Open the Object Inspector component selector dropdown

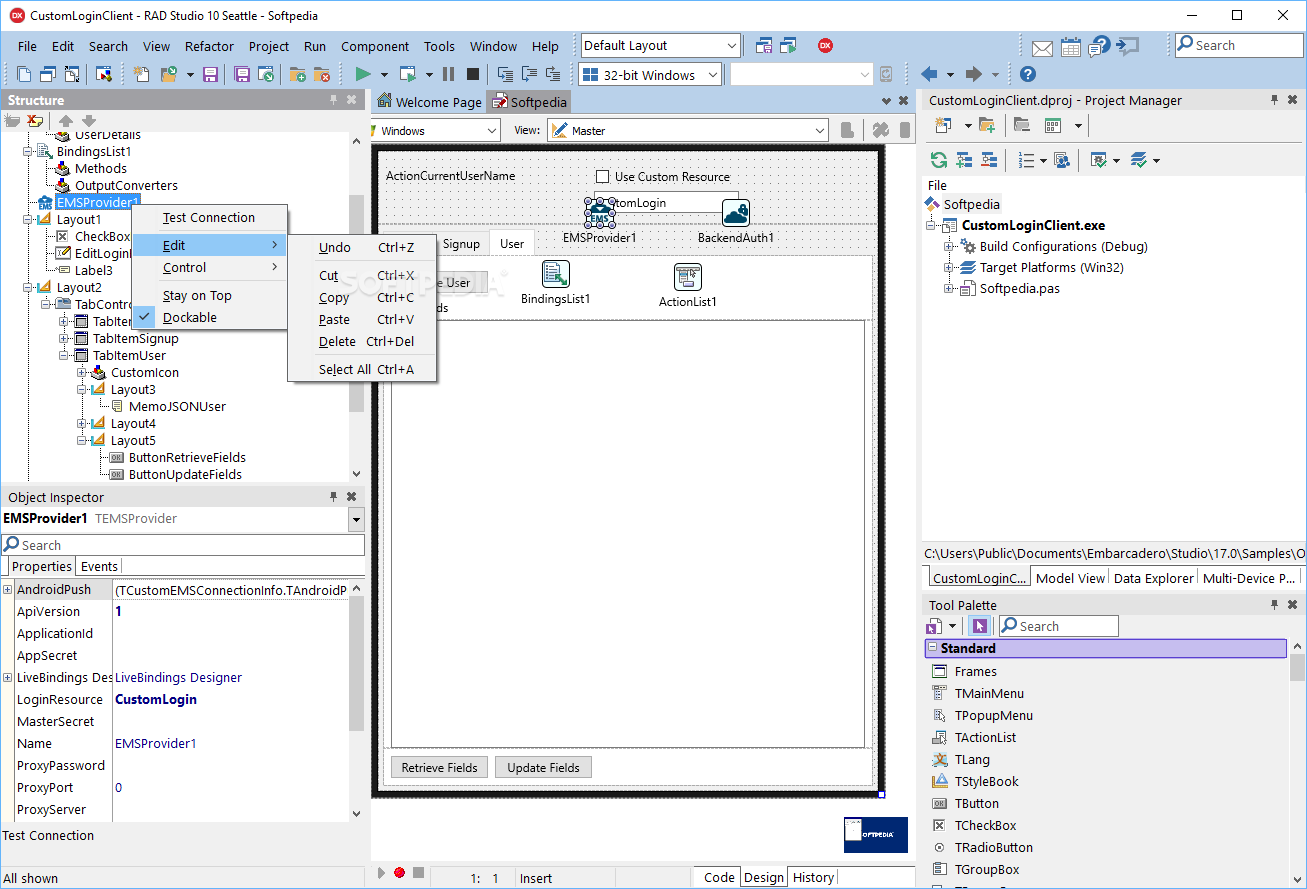pos(357,519)
